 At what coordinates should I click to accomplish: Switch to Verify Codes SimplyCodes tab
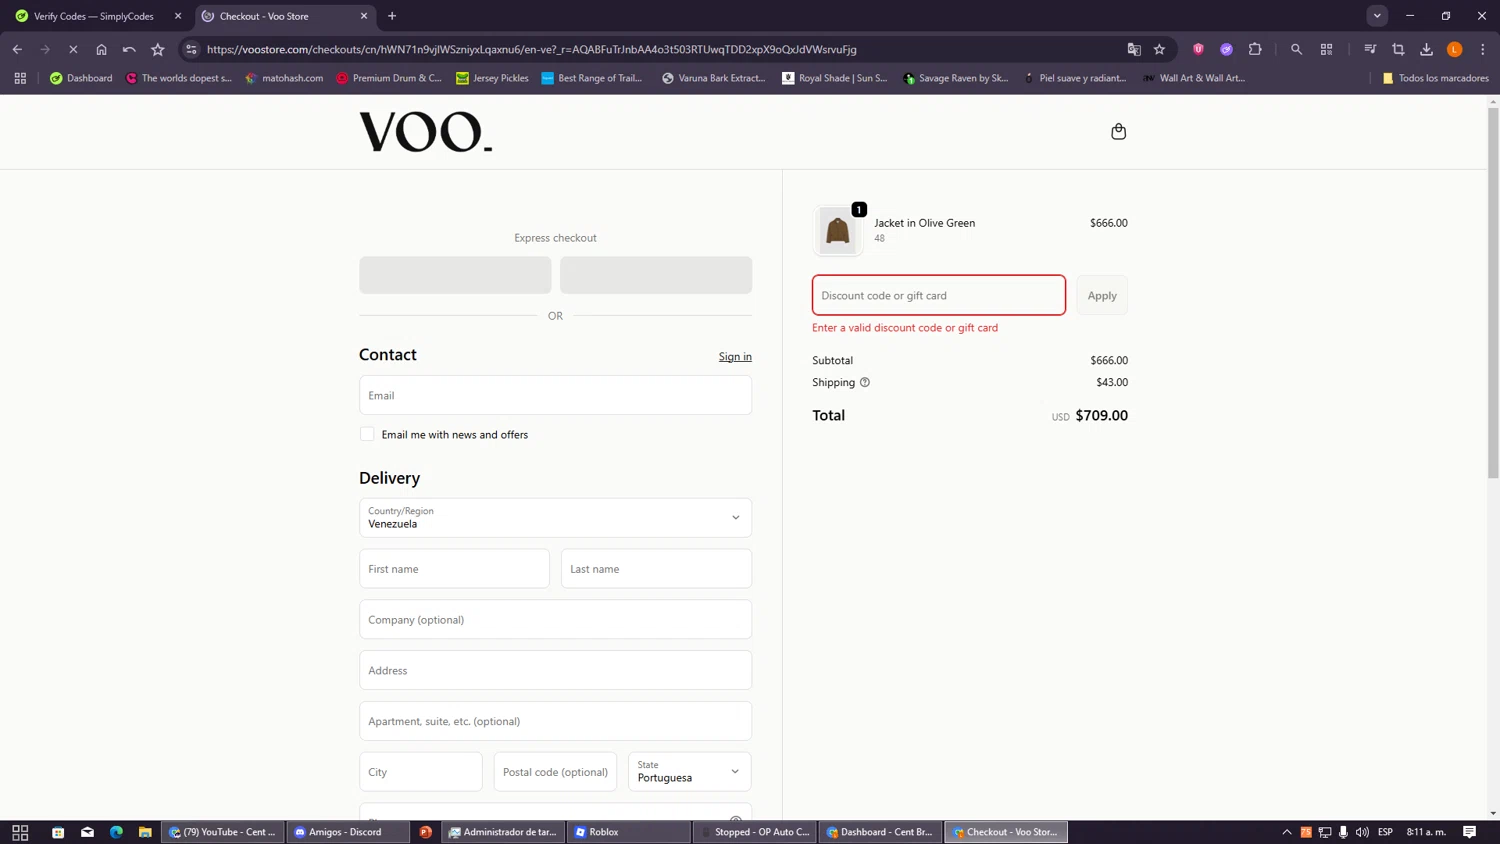pyautogui.click(x=93, y=16)
